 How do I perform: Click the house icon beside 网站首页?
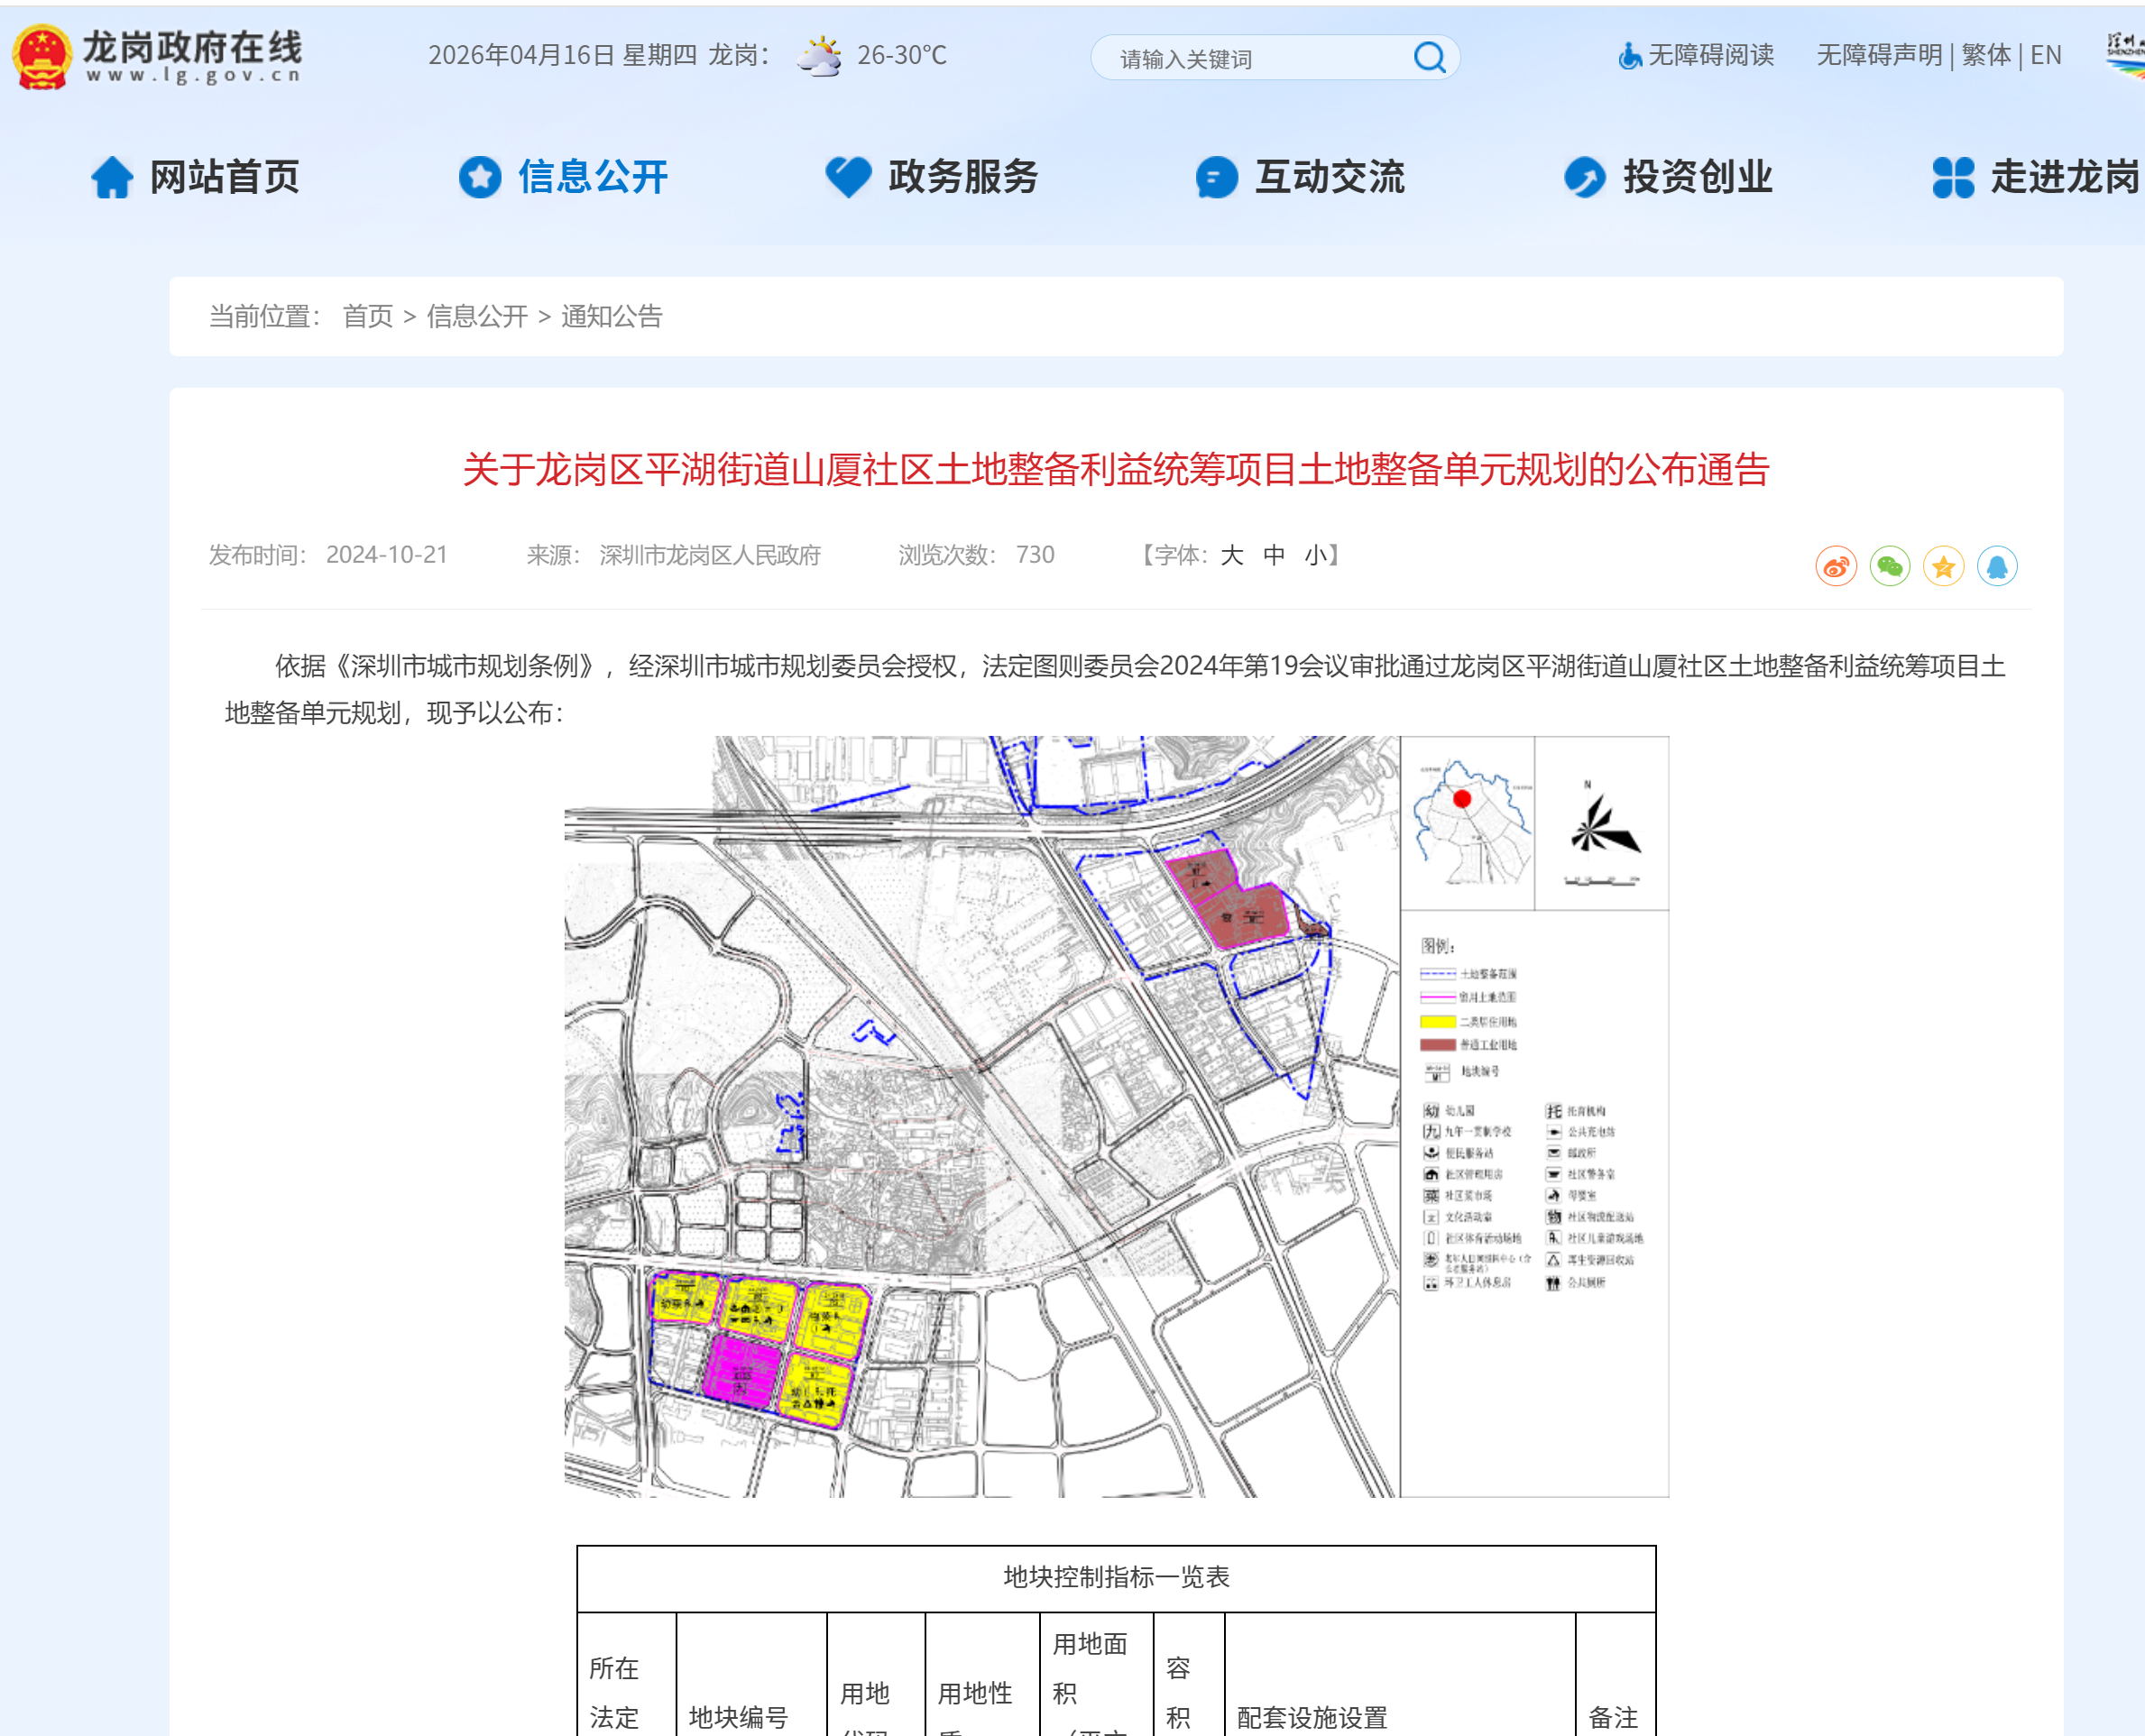pos(112,178)
